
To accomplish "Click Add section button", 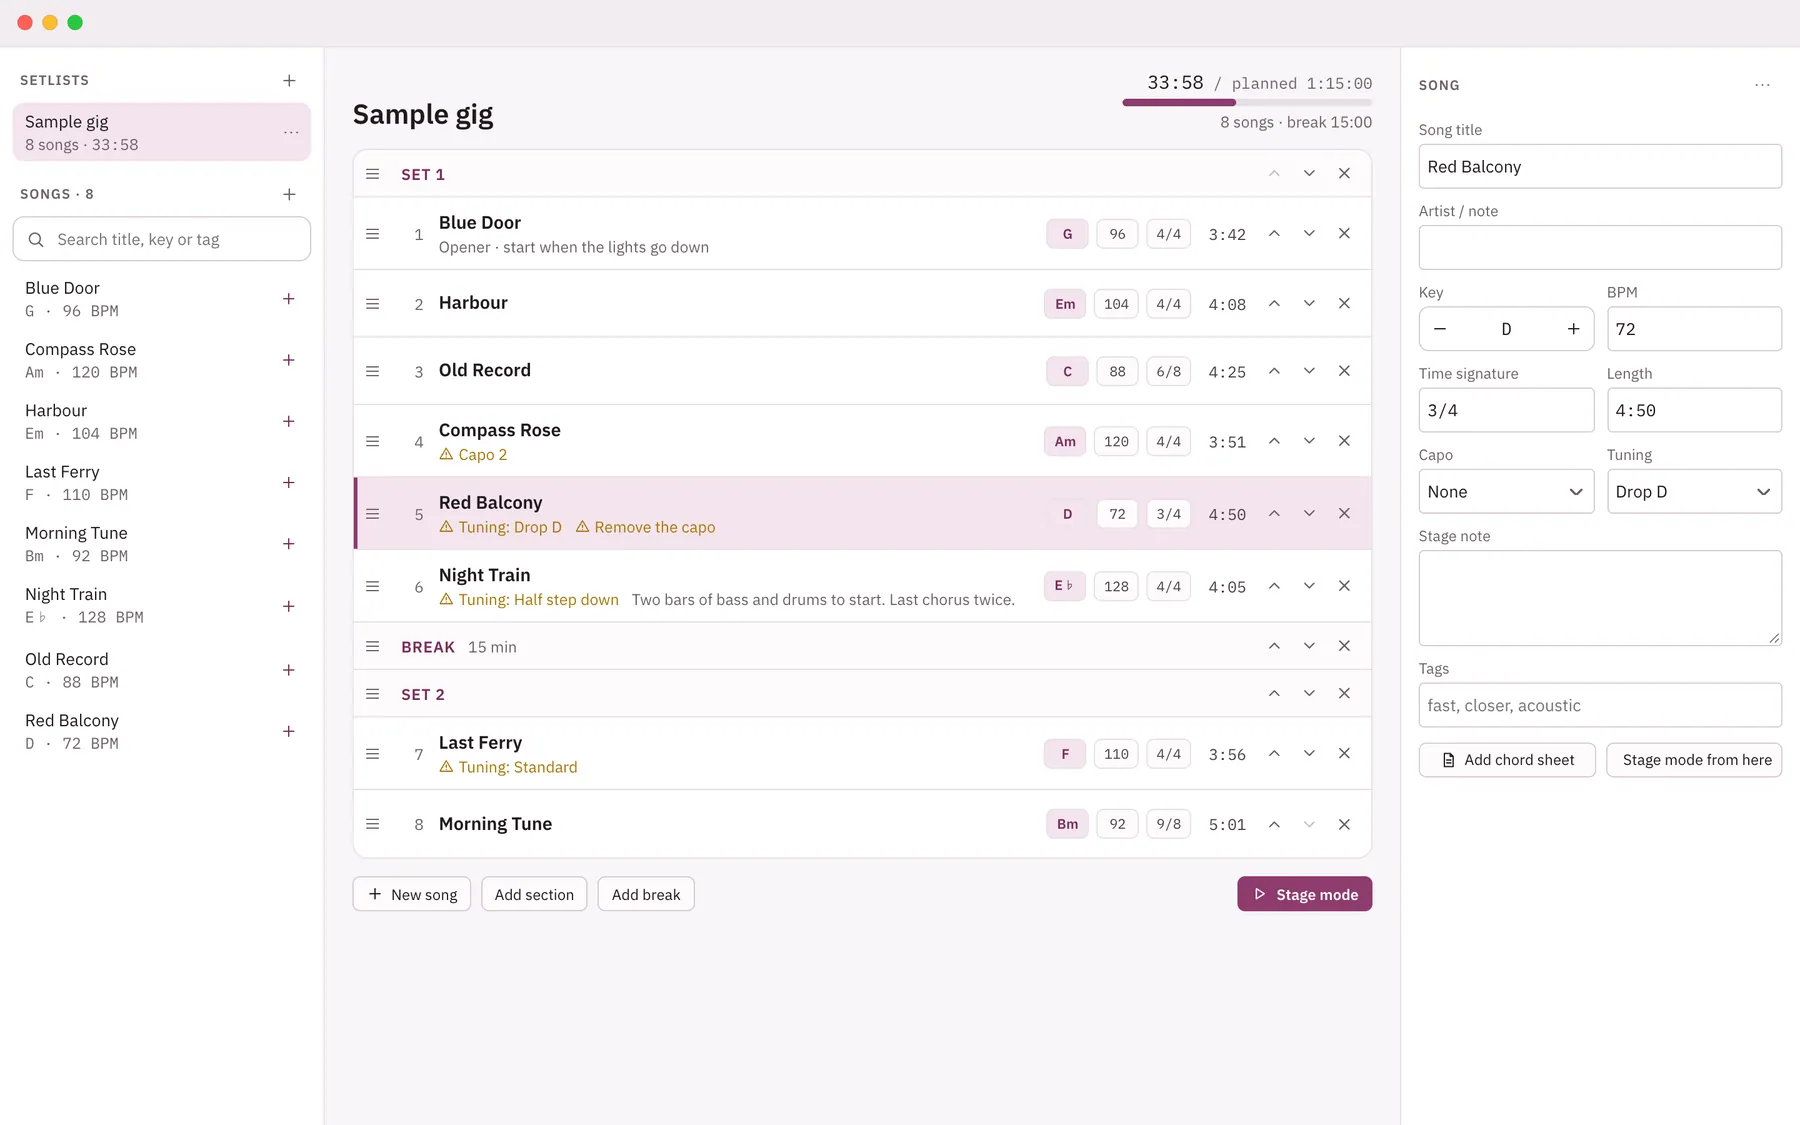I will (534, 894).
